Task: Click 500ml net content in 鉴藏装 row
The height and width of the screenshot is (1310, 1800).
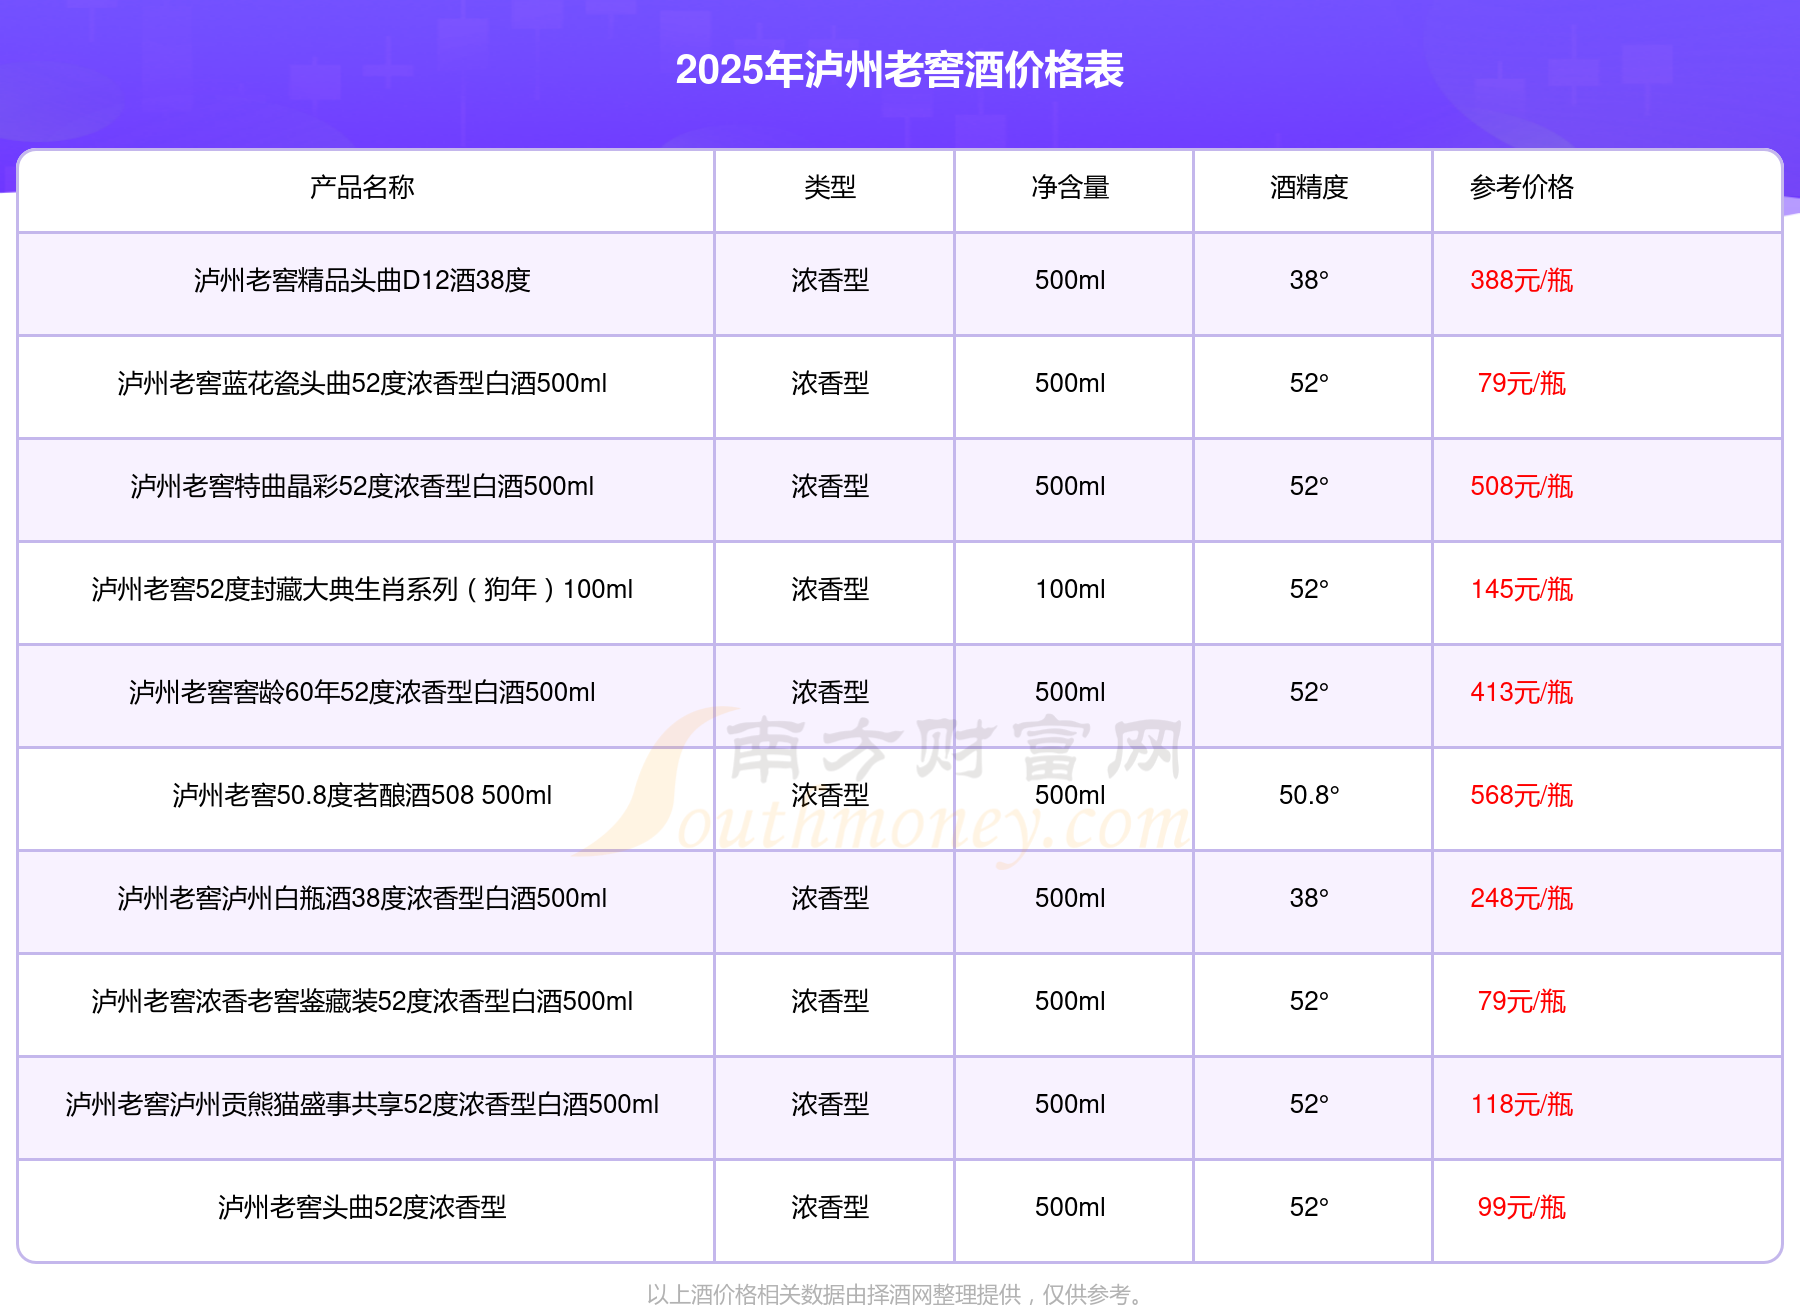Action: tap(1070, 1001)
